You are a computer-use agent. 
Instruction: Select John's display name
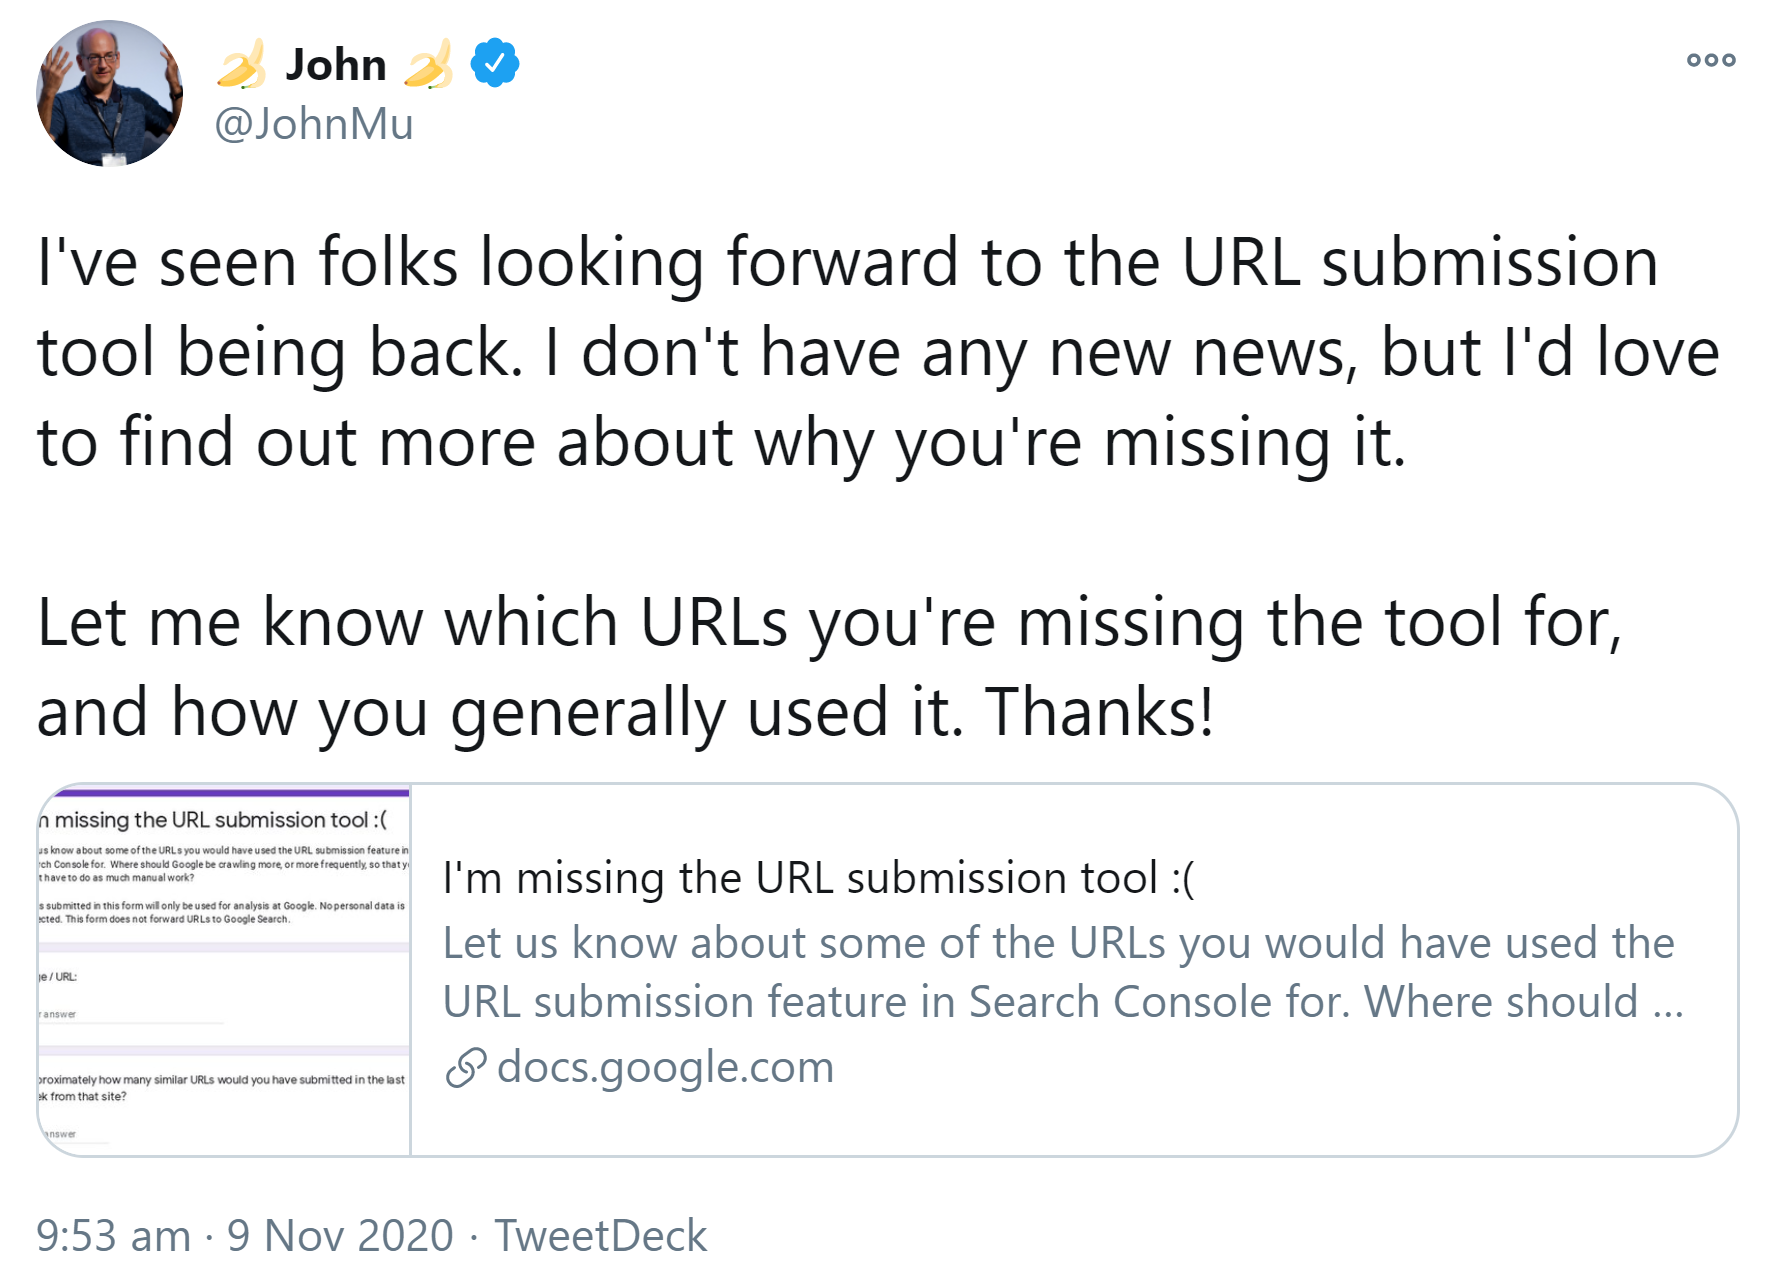coord(337,62)
